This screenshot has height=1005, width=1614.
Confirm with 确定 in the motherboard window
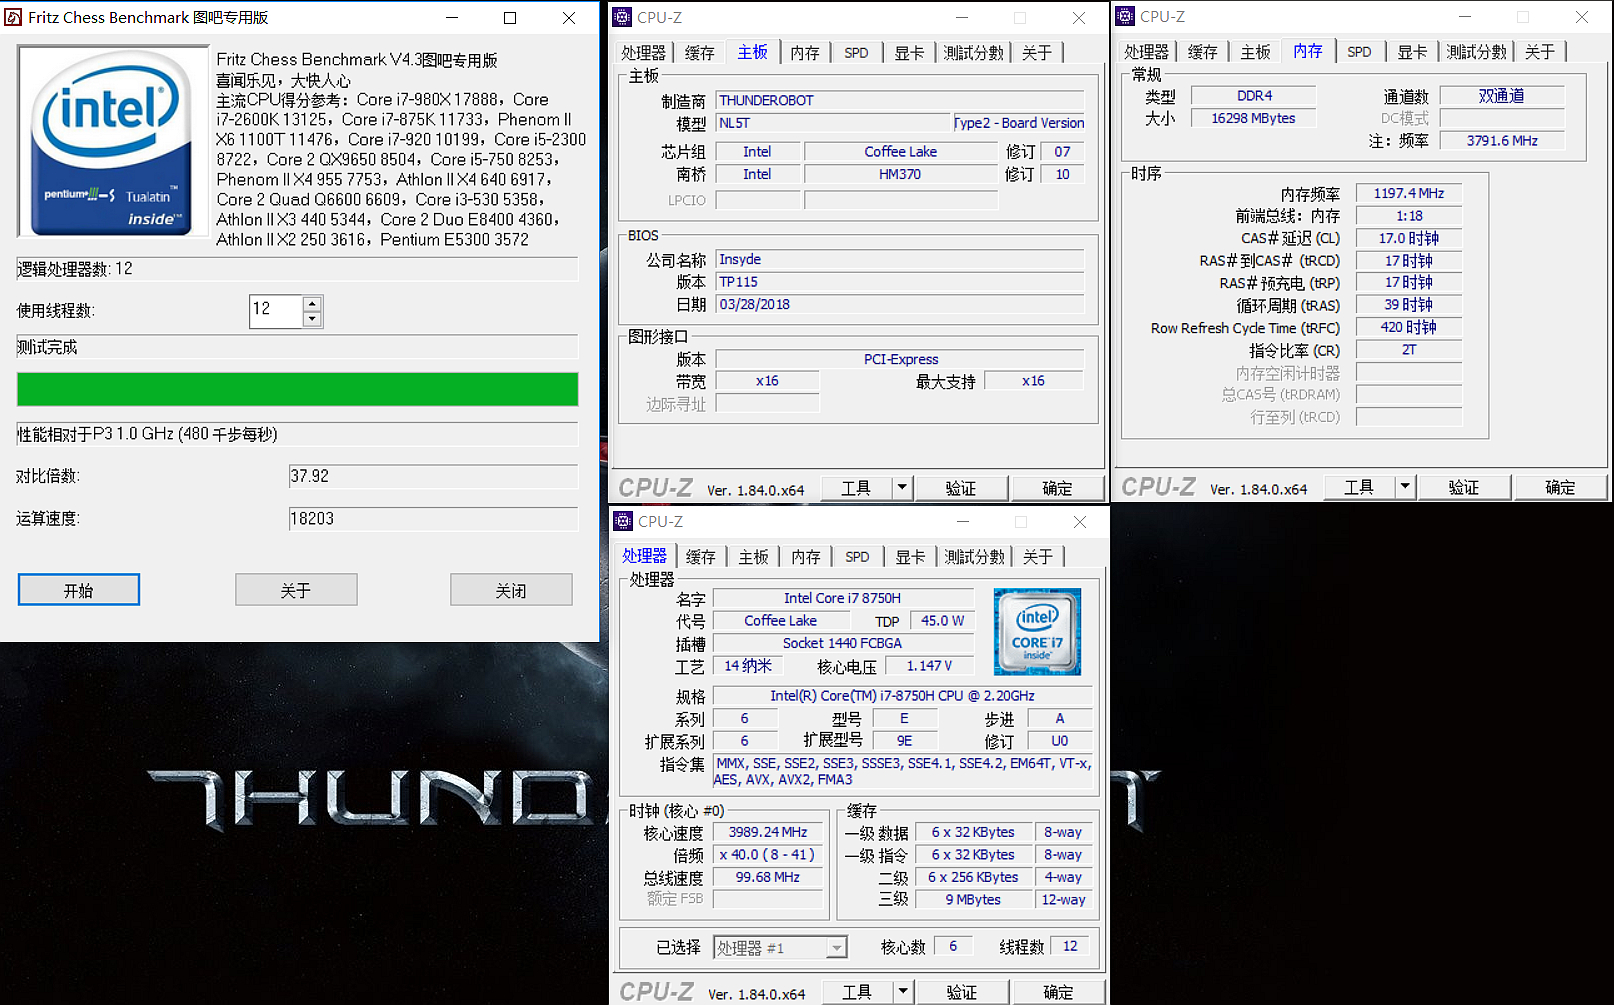coord(1057,487)
